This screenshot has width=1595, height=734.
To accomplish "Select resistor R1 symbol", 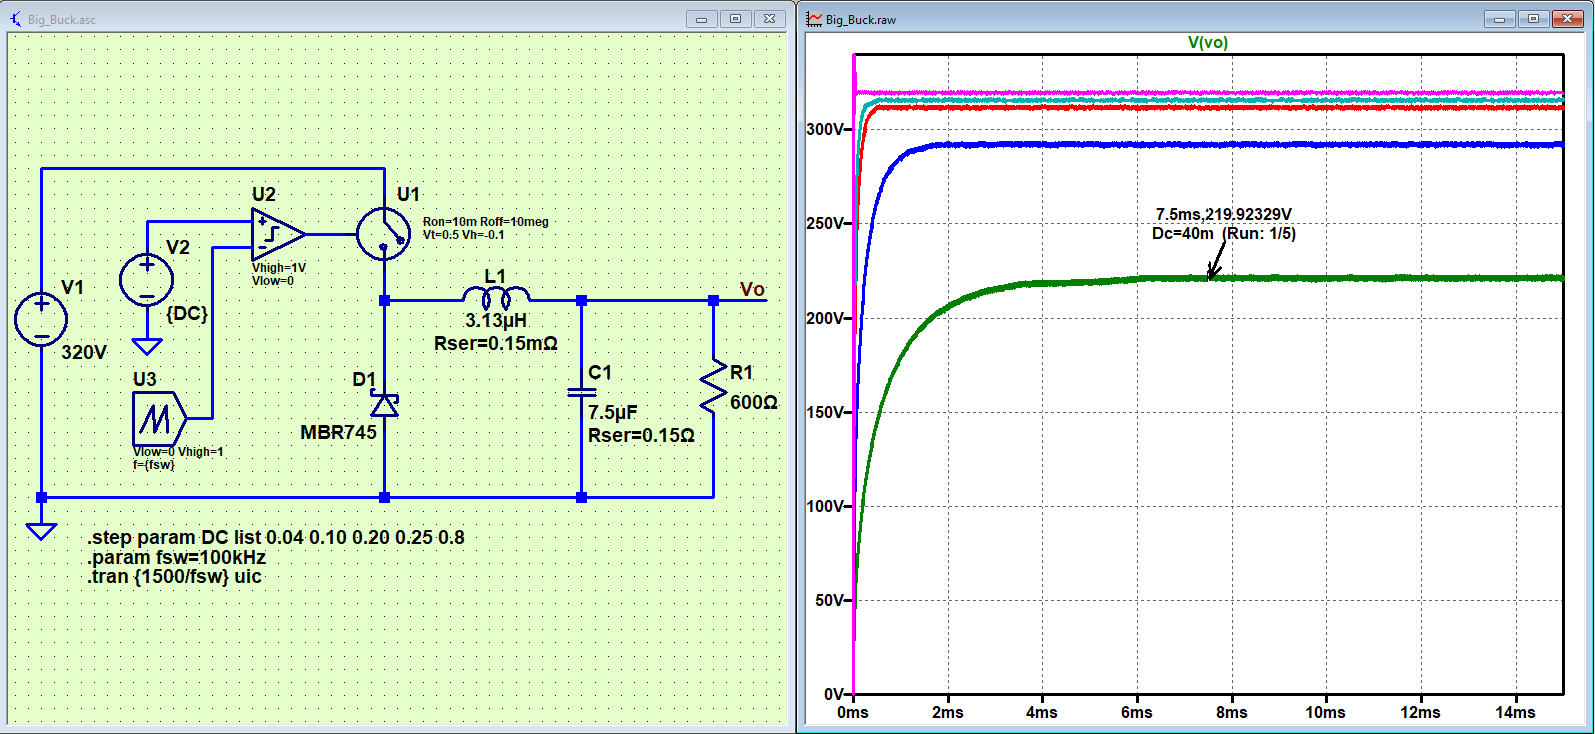I will (x=713, y=386).
